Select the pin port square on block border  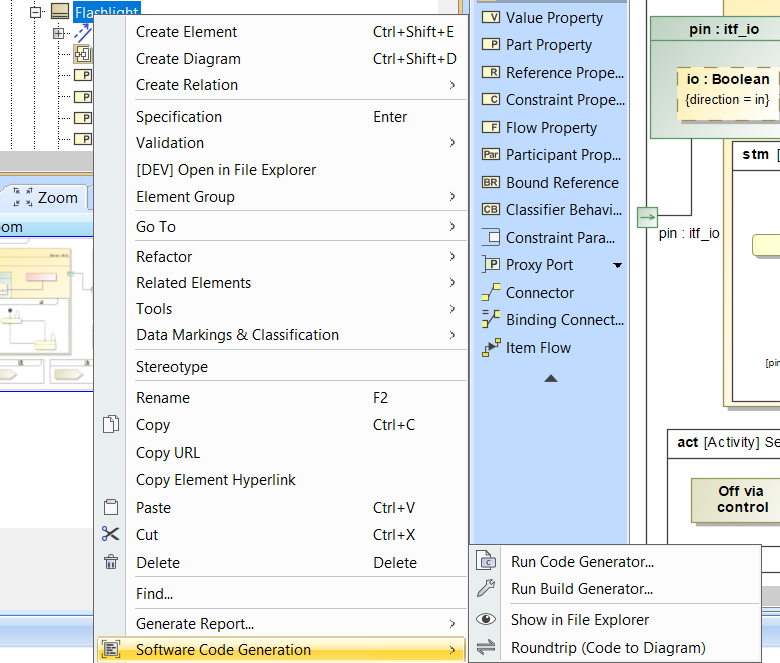(x=647, y=216)
